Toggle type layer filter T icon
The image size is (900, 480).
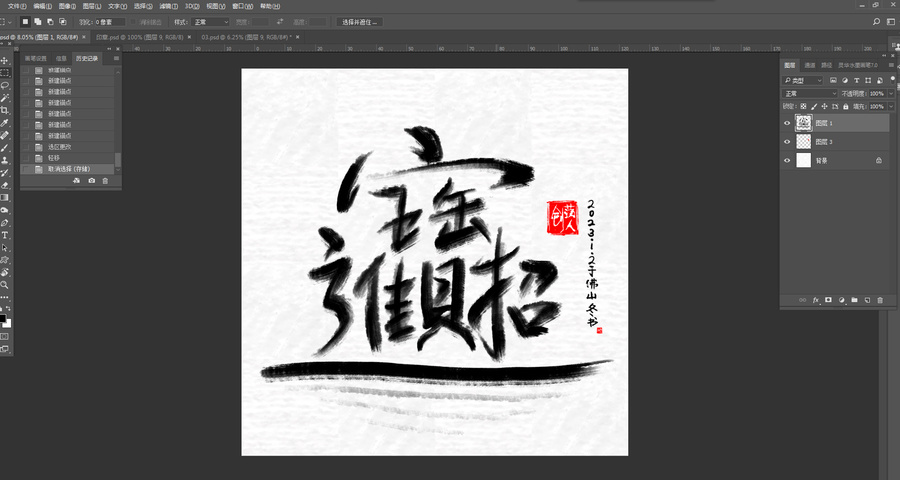[x=857, y=80]
